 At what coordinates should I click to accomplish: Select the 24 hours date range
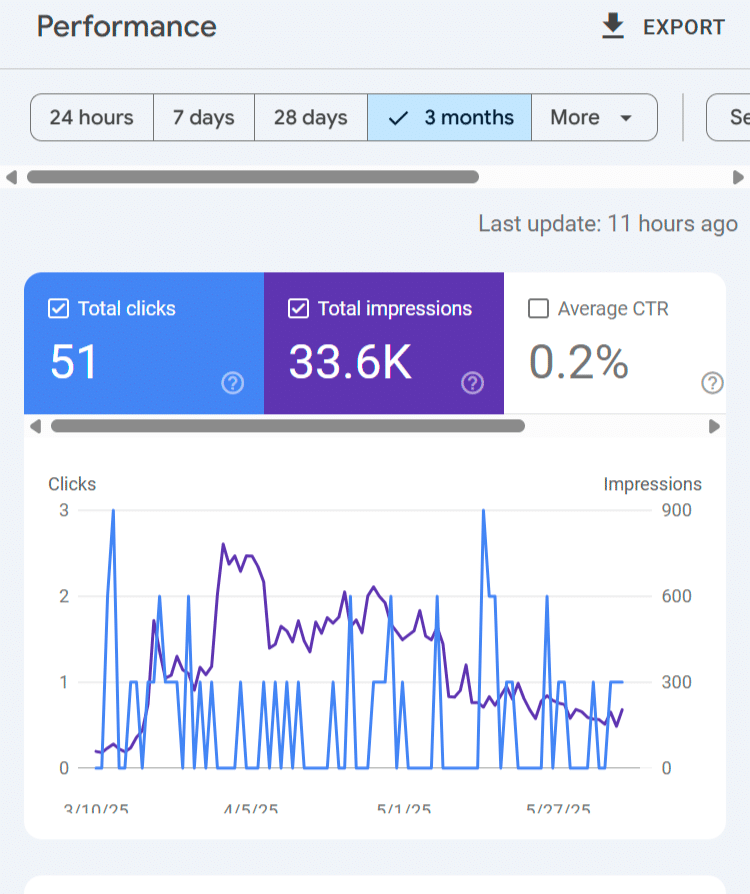coord(91,118)
